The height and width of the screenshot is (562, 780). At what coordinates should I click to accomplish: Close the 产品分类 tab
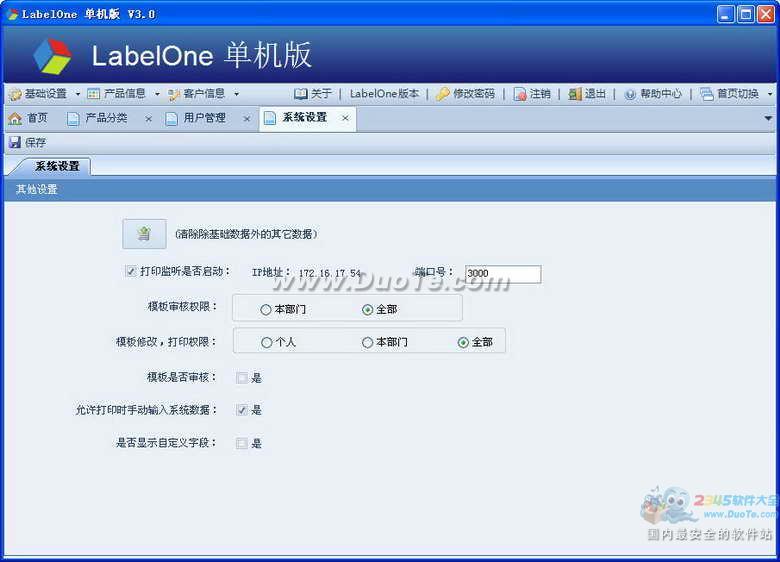(x=148, y=119)
